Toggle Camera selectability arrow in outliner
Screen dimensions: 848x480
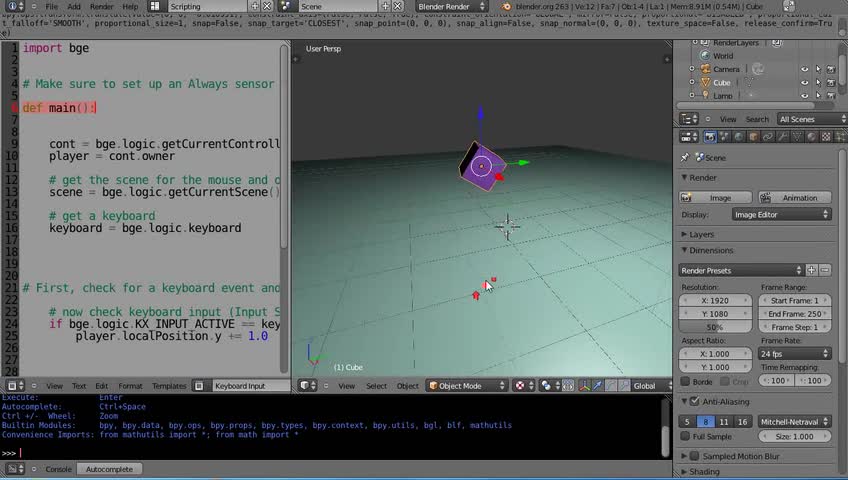(x=818, y=69)
